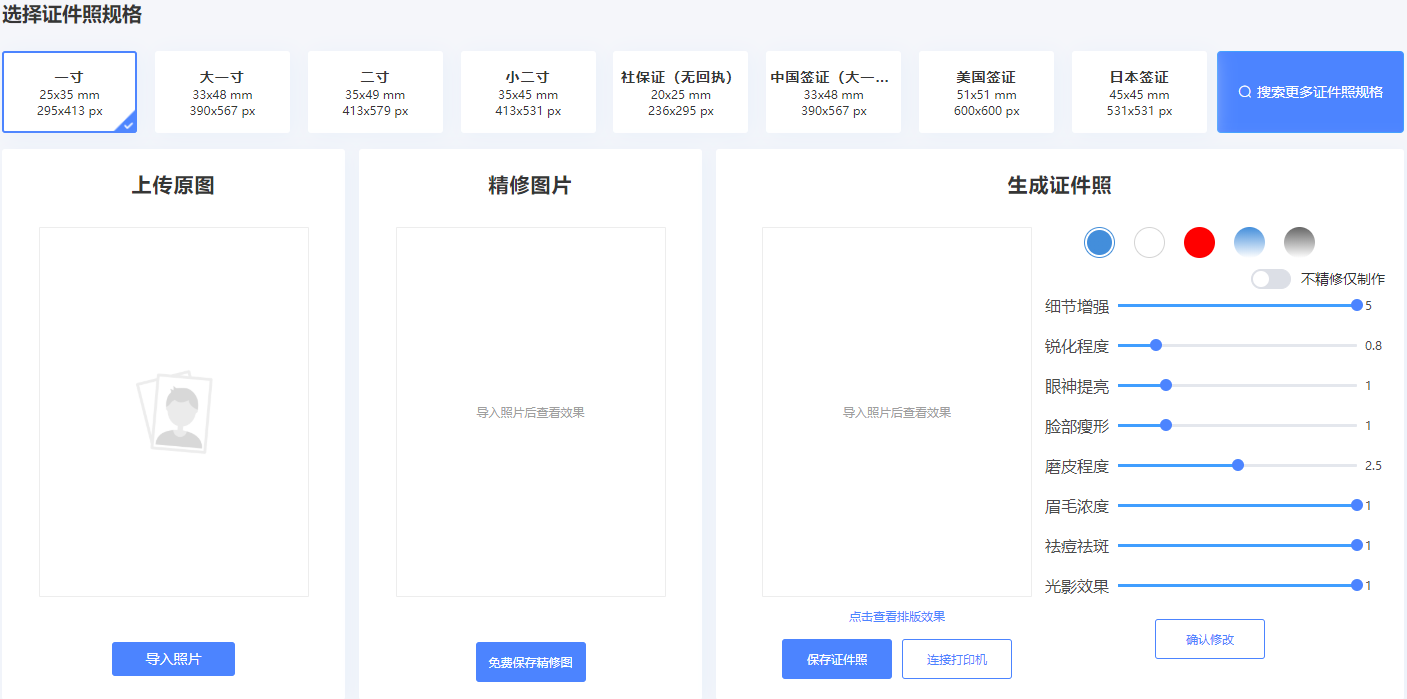Select the 日本签证 photo size

(1139, 91)
